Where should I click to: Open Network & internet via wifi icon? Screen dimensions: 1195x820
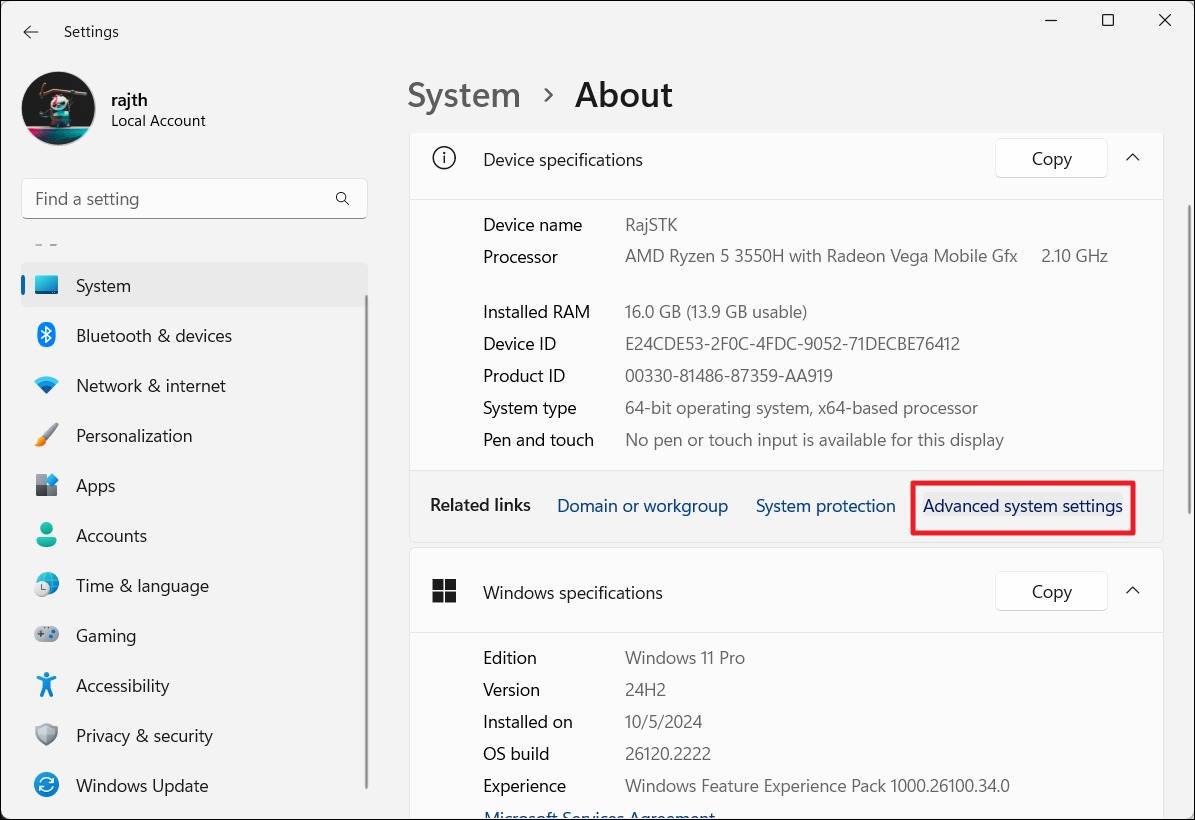coord(46,386)
